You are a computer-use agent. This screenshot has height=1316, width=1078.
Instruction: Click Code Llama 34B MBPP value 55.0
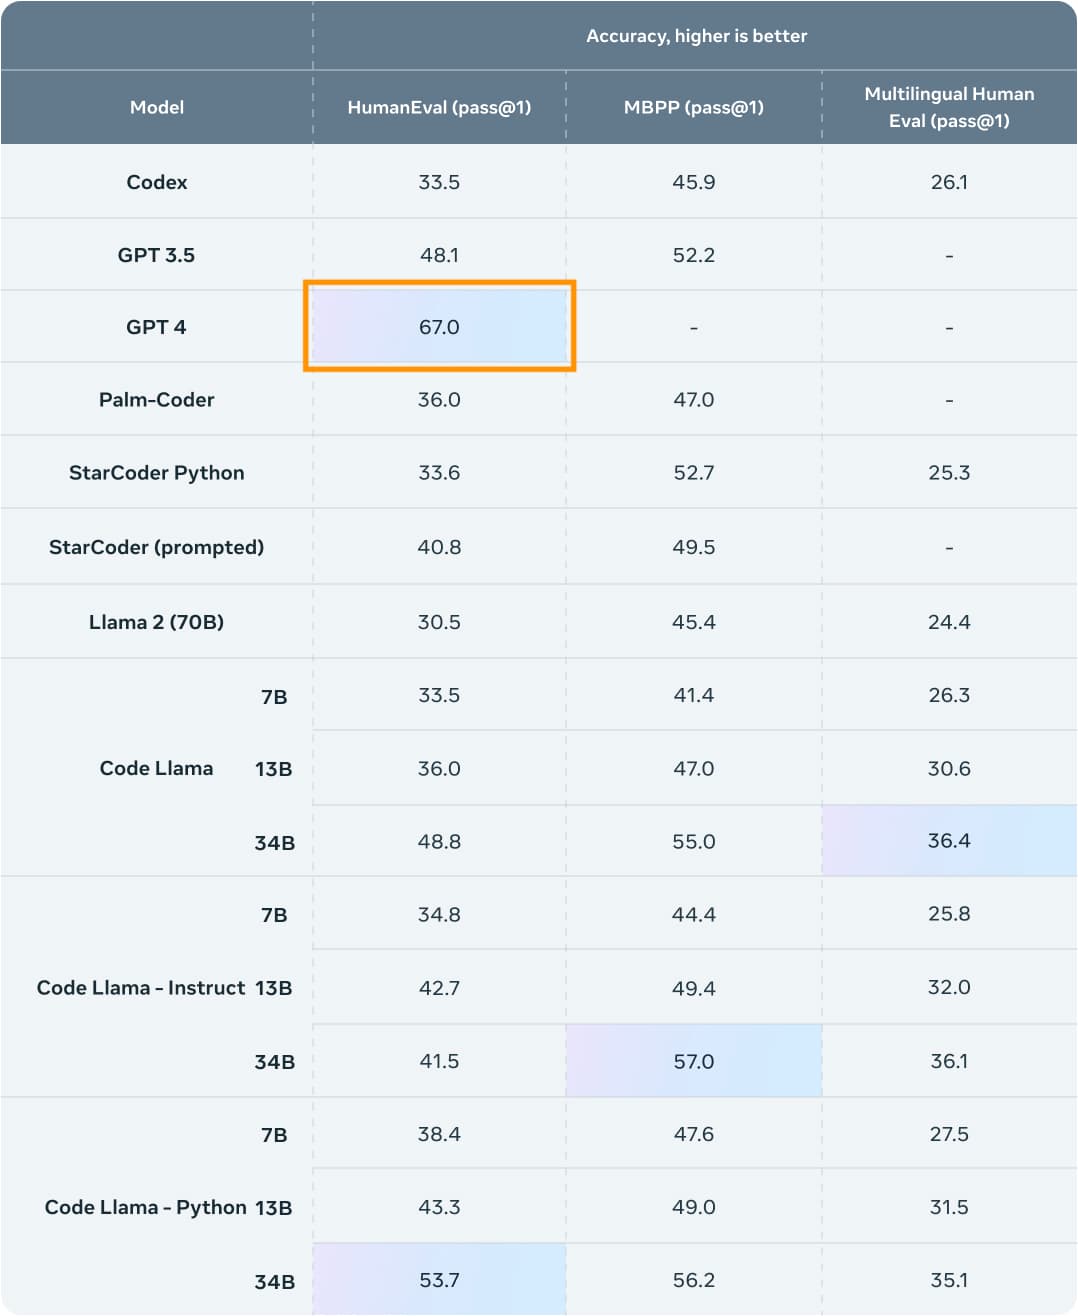point(694,842)
